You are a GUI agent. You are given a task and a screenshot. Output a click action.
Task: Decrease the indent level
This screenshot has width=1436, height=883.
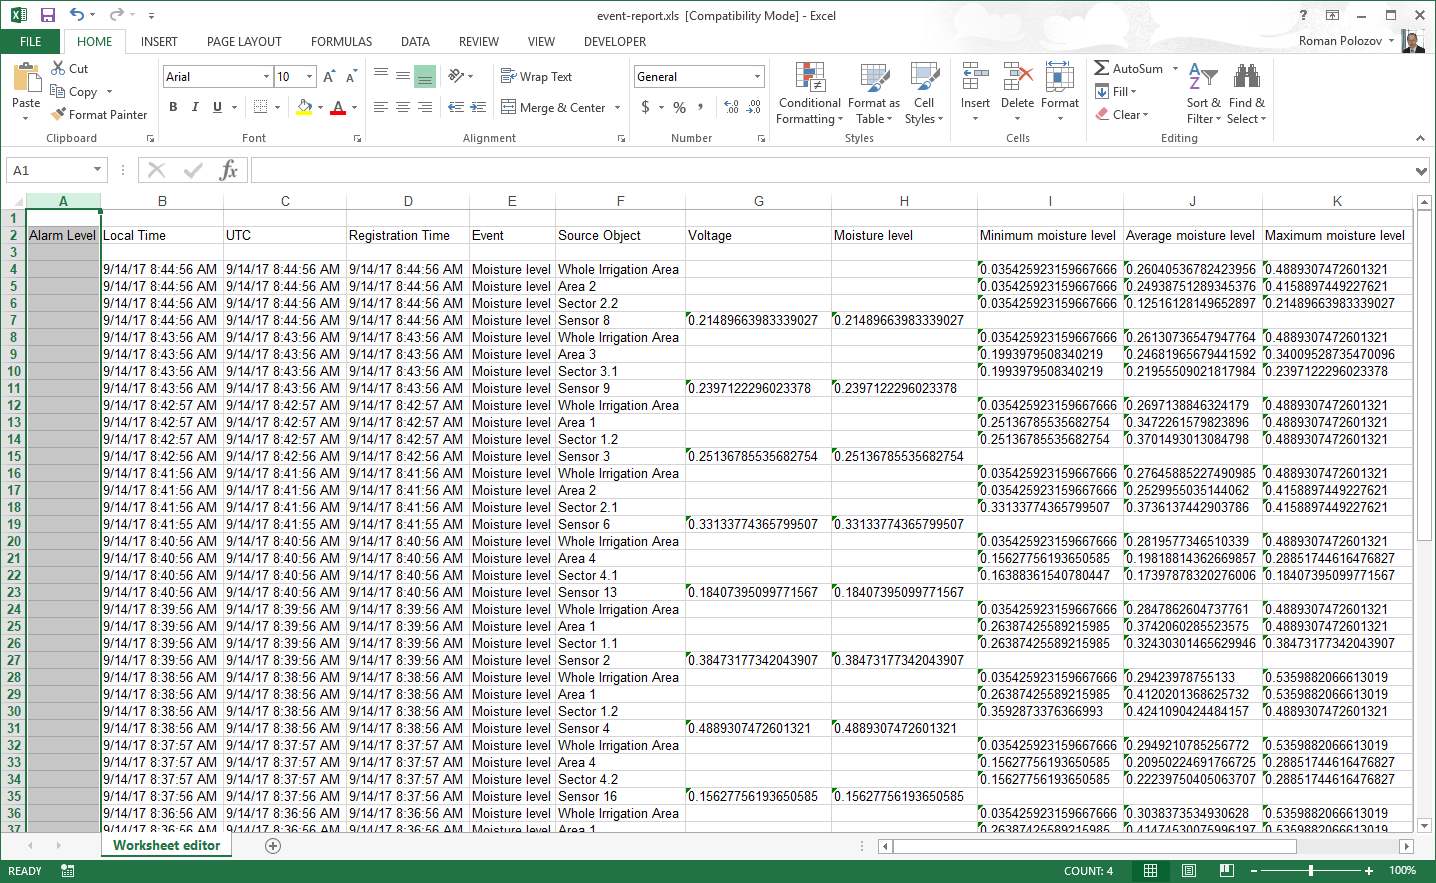click(455, 107)
